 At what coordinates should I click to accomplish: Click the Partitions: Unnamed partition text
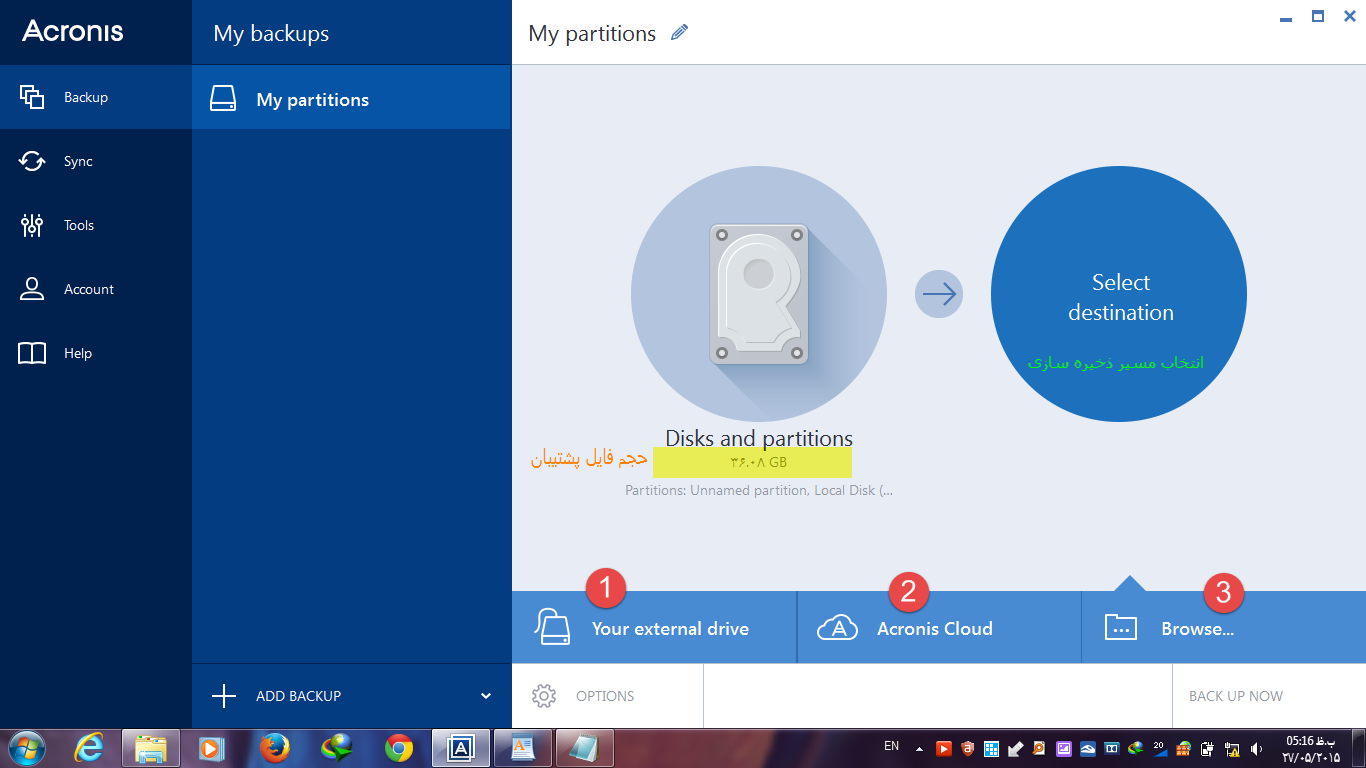759,490
